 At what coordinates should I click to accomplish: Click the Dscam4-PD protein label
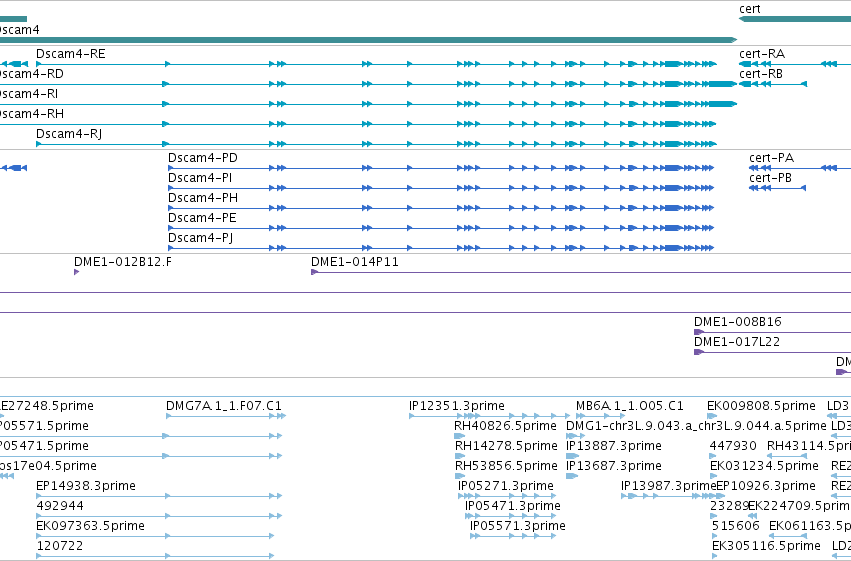(203, 158)
